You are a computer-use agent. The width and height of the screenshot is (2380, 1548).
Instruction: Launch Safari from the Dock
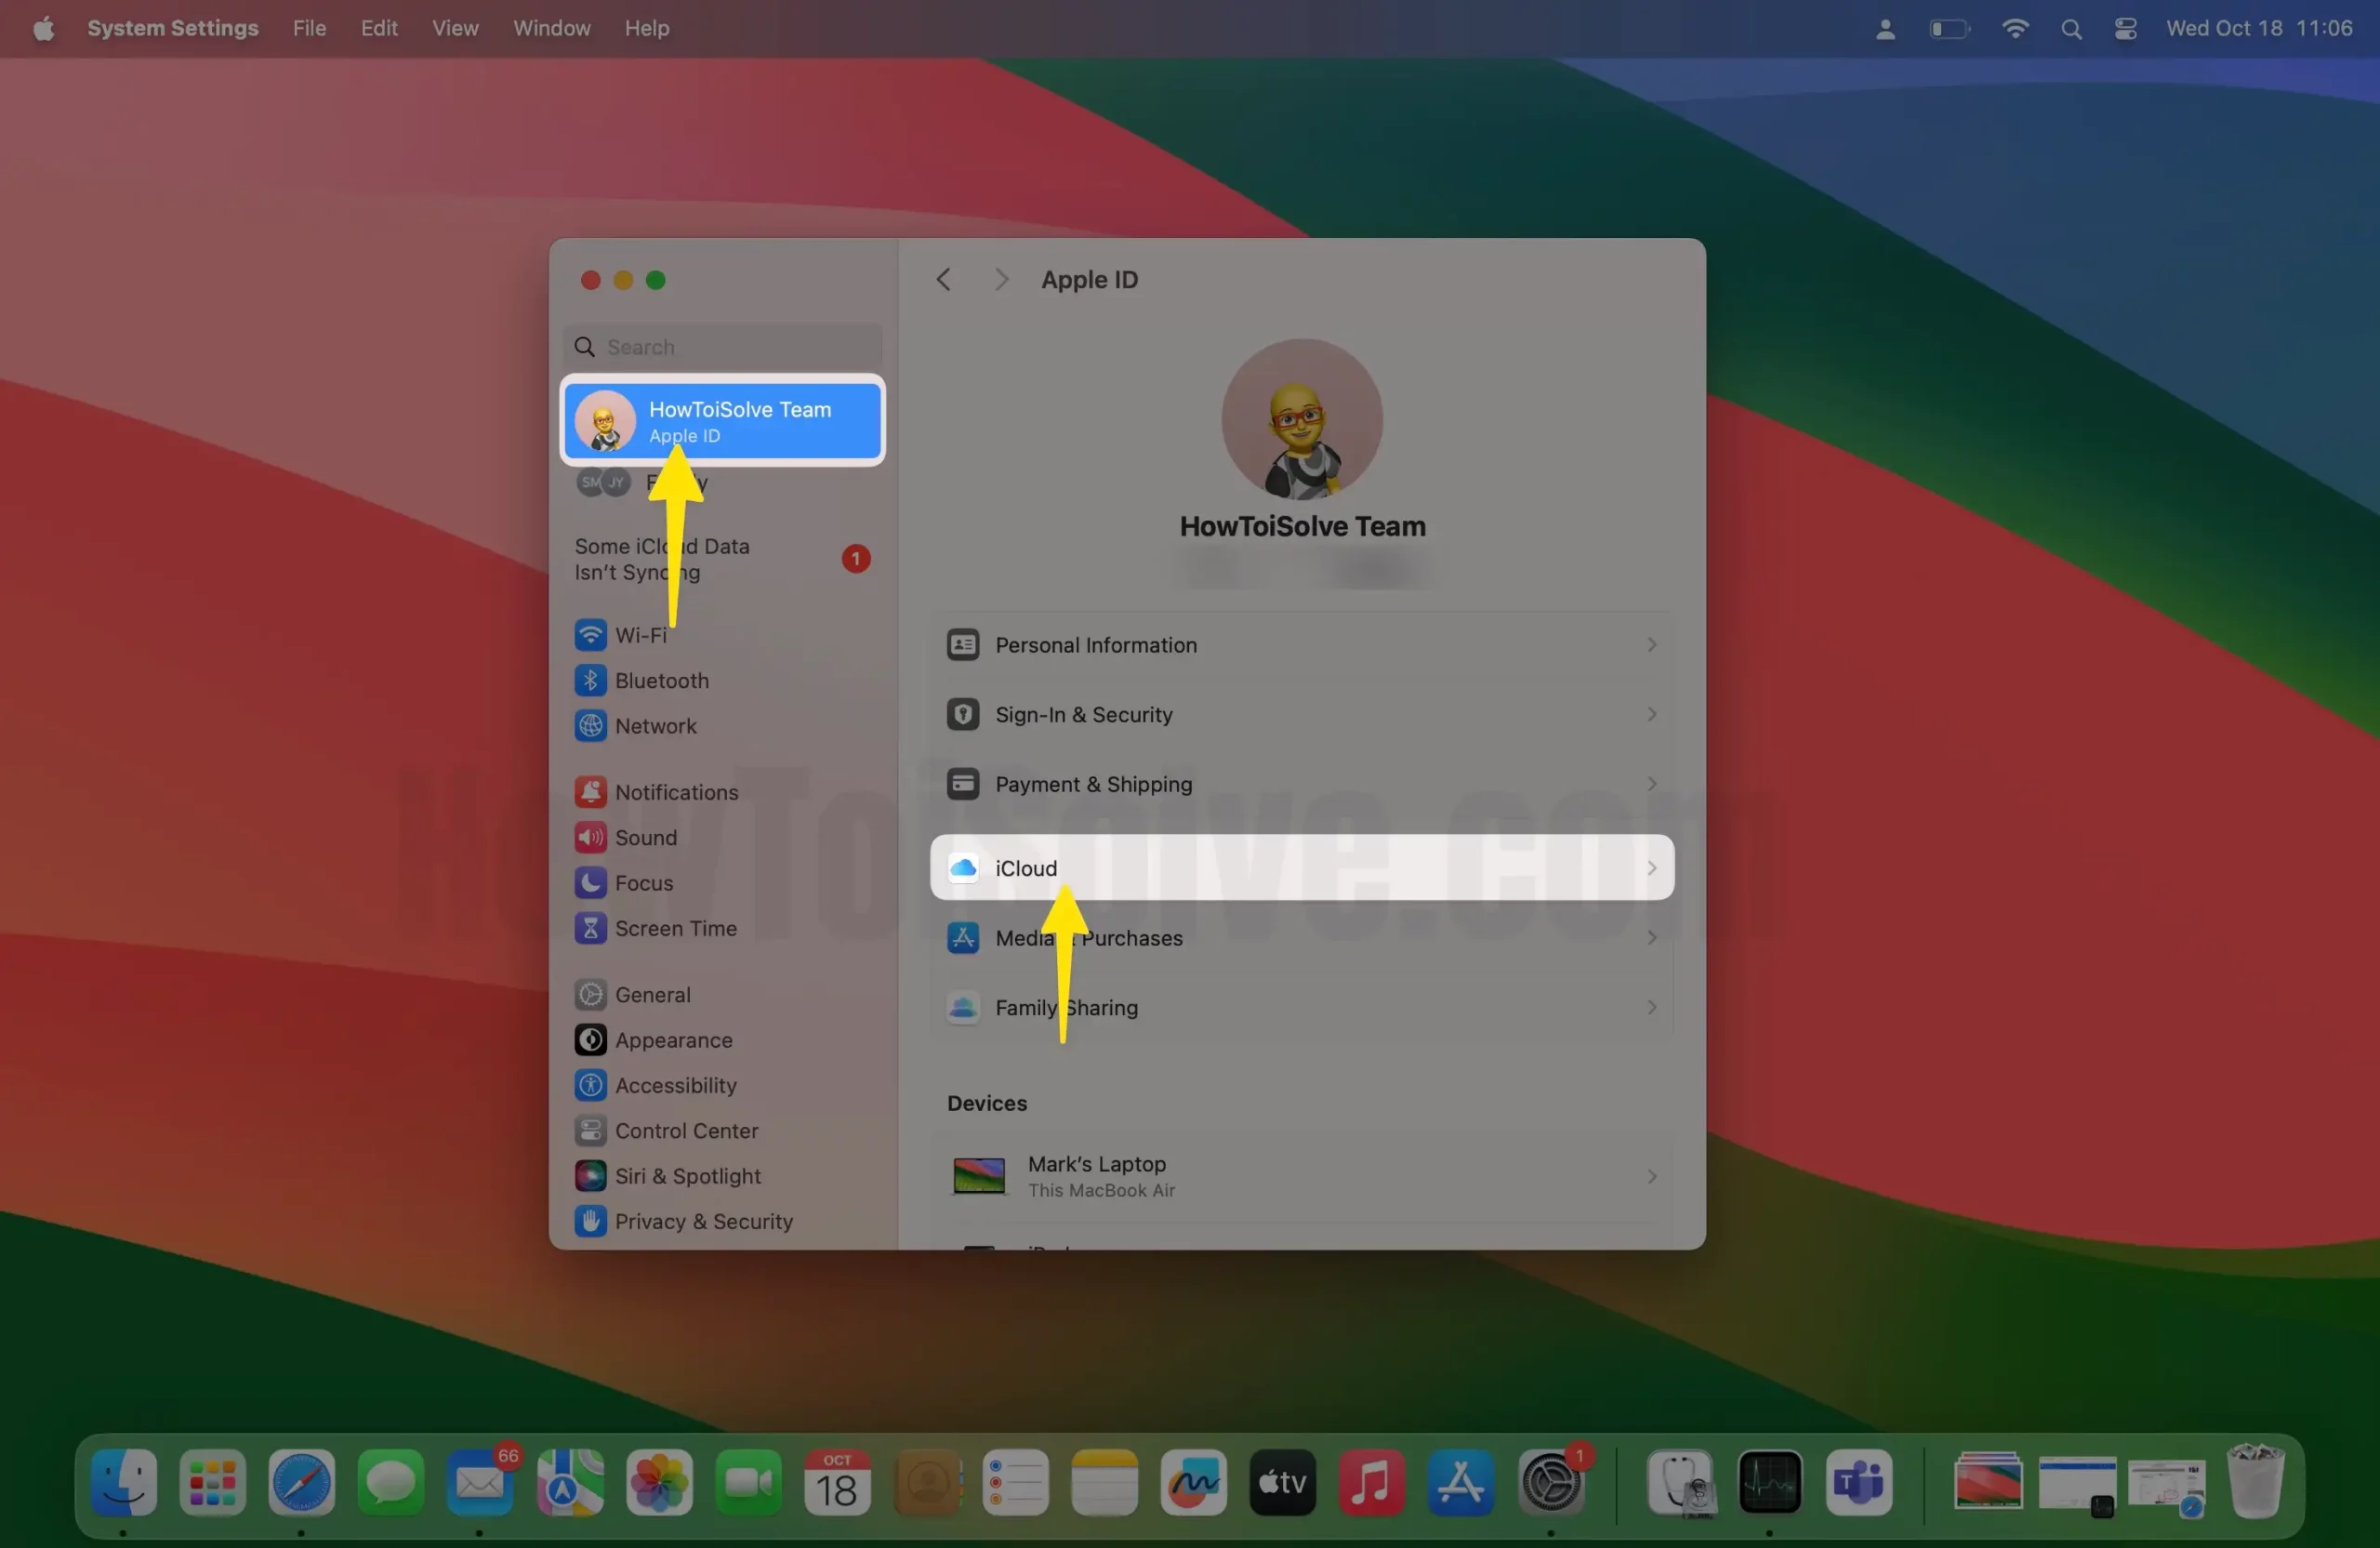click(301, 1482)
